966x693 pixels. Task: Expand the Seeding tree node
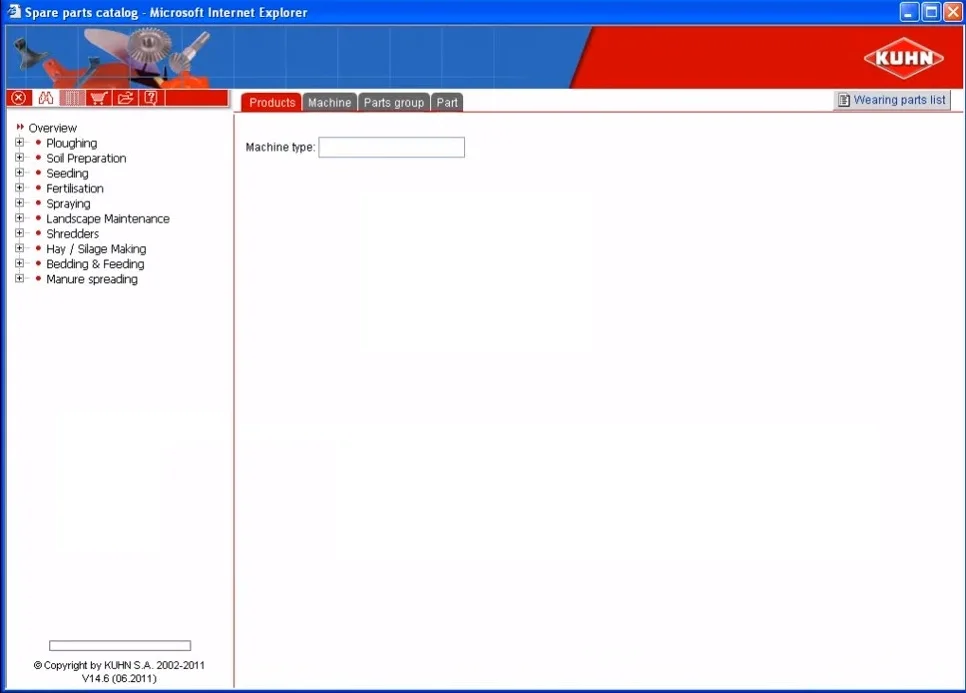(20, 172)
